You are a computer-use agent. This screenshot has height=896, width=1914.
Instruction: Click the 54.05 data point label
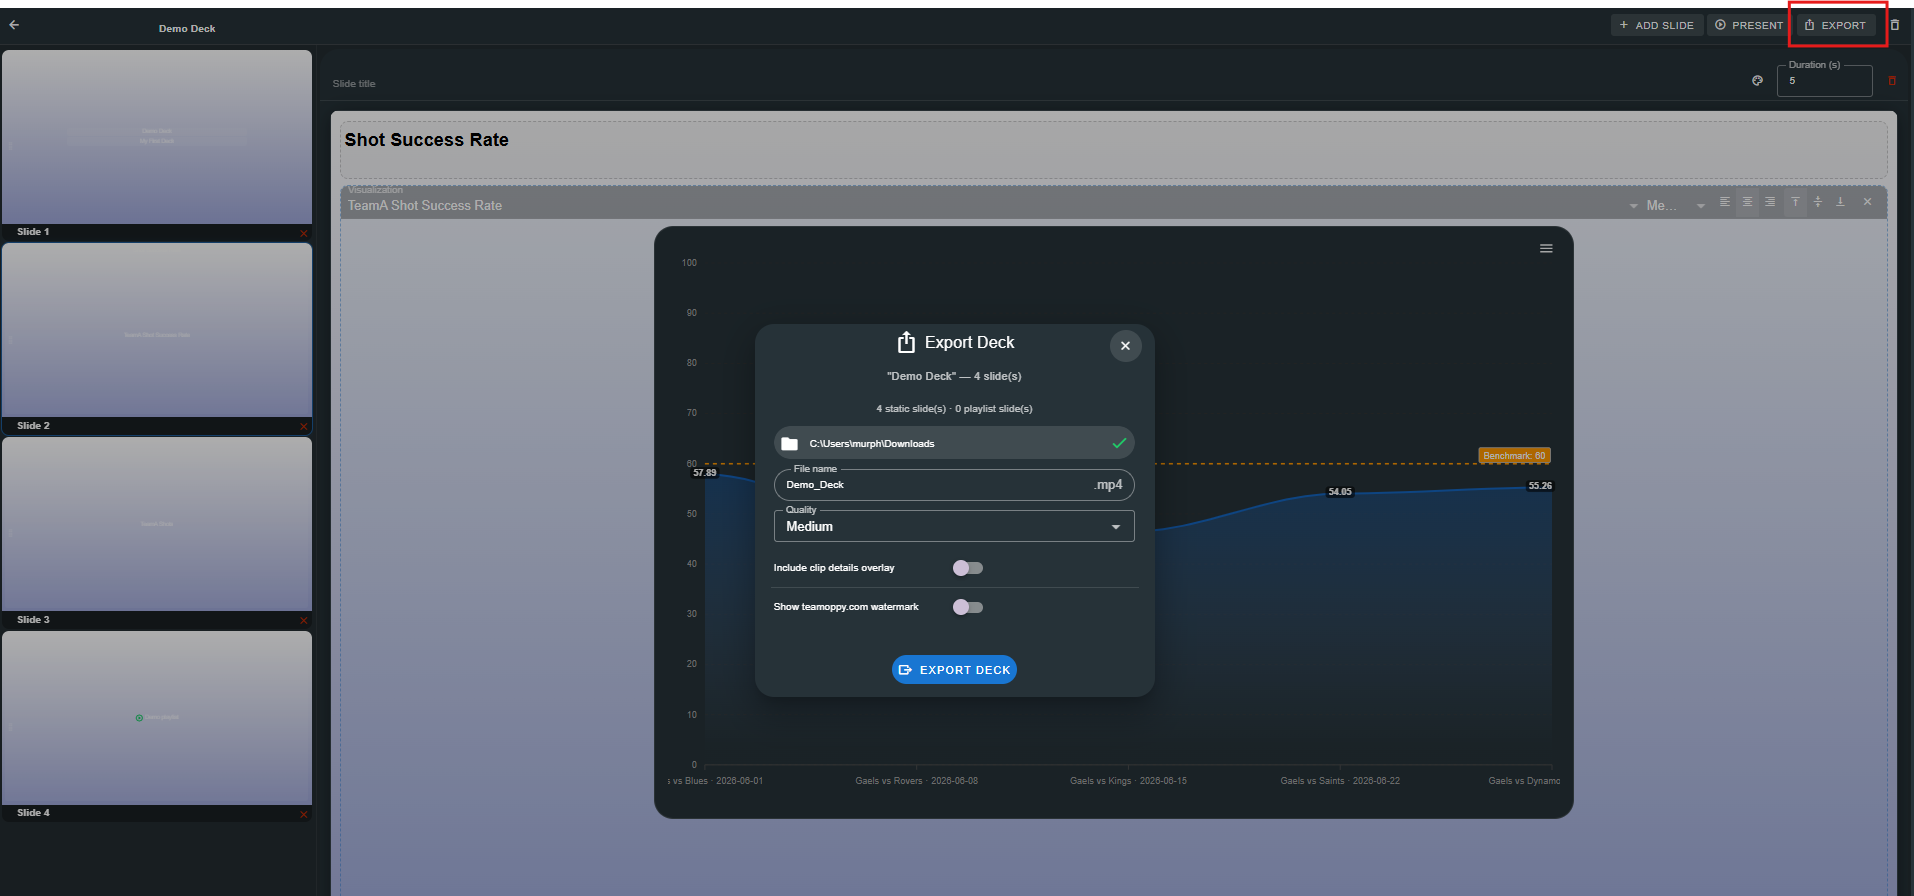pyautogui.click(x=1340, y=492)
